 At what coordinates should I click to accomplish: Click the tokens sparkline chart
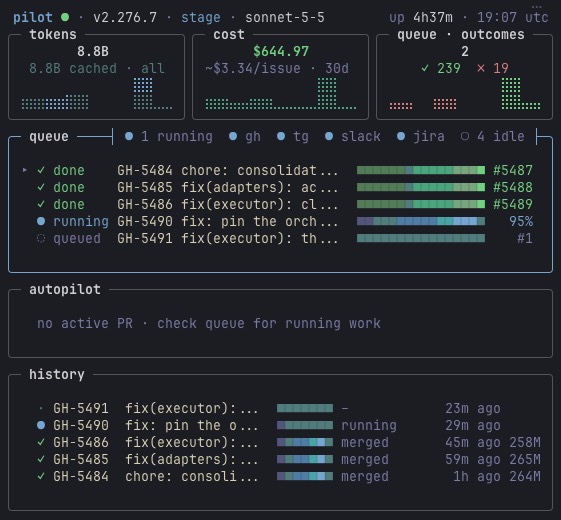click(x=97, y=94)
